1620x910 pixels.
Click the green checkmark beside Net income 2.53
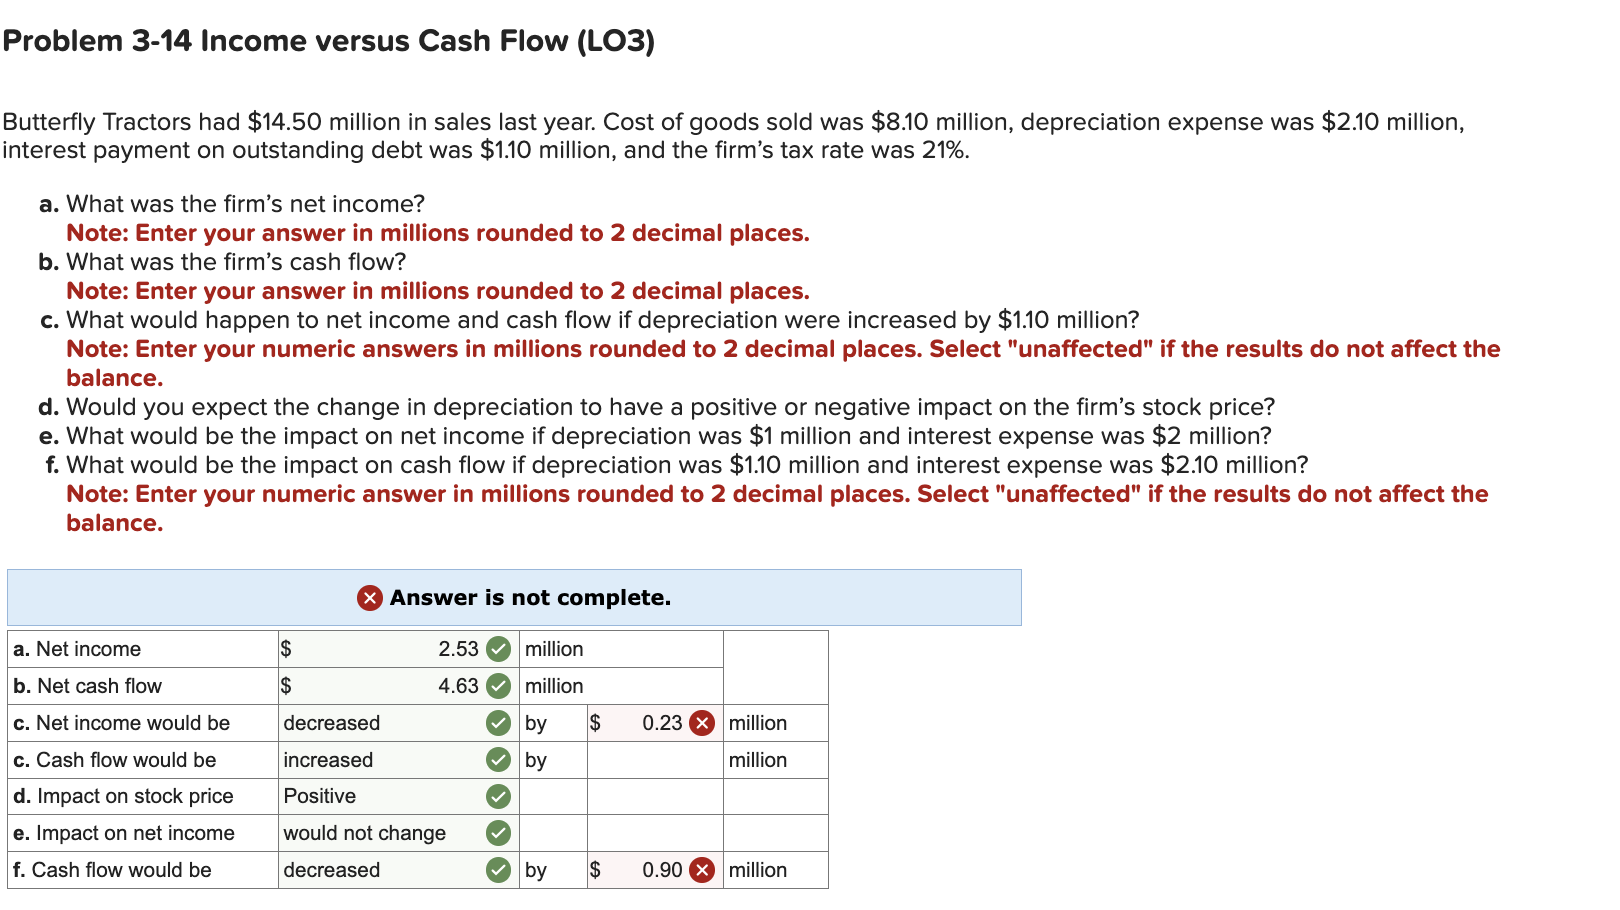tap(498, 648)
